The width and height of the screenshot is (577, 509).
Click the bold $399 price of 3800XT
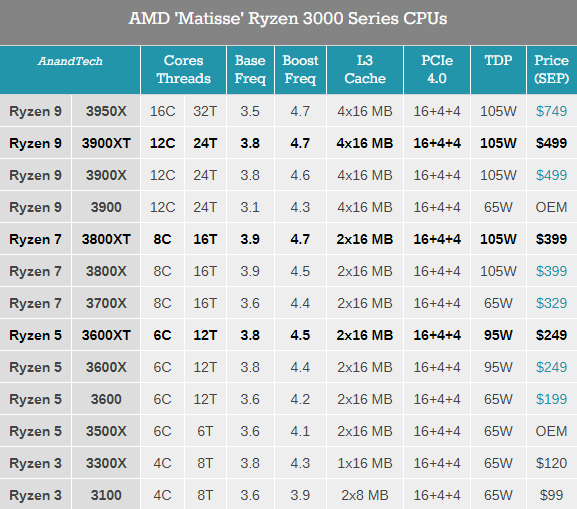click(x=551, y=239)
